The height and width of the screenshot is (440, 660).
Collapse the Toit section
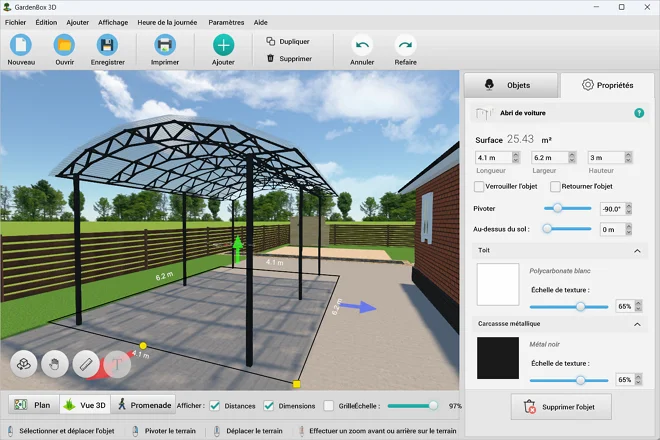tap(639, 251)
